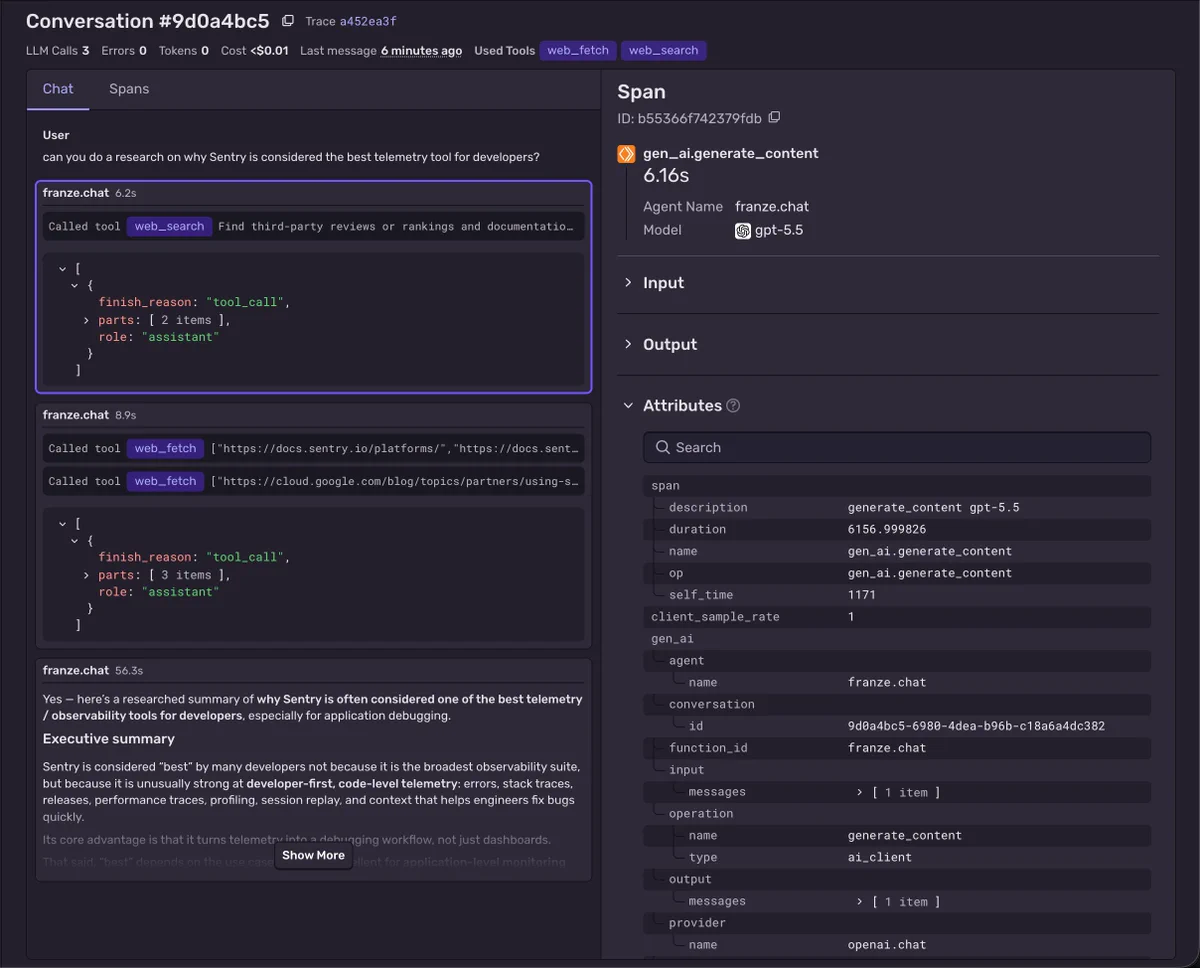Click the provider name value openai.chat
The height and width of the screenshot is (968, 1200).
(x=887, y=944)
